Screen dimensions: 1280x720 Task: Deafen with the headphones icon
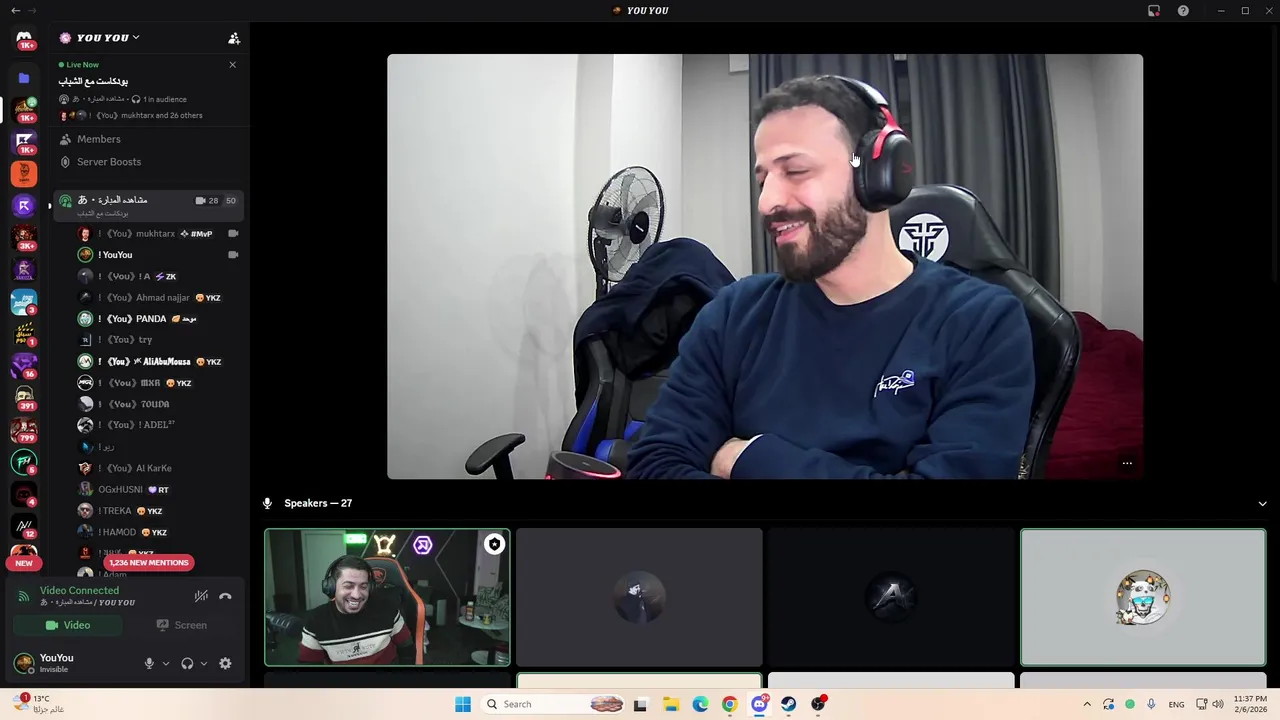click(x=187, y=663)
